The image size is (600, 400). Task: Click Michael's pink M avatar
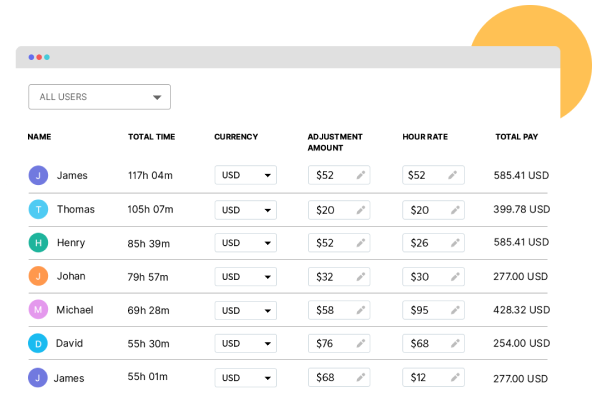[38, 309]
